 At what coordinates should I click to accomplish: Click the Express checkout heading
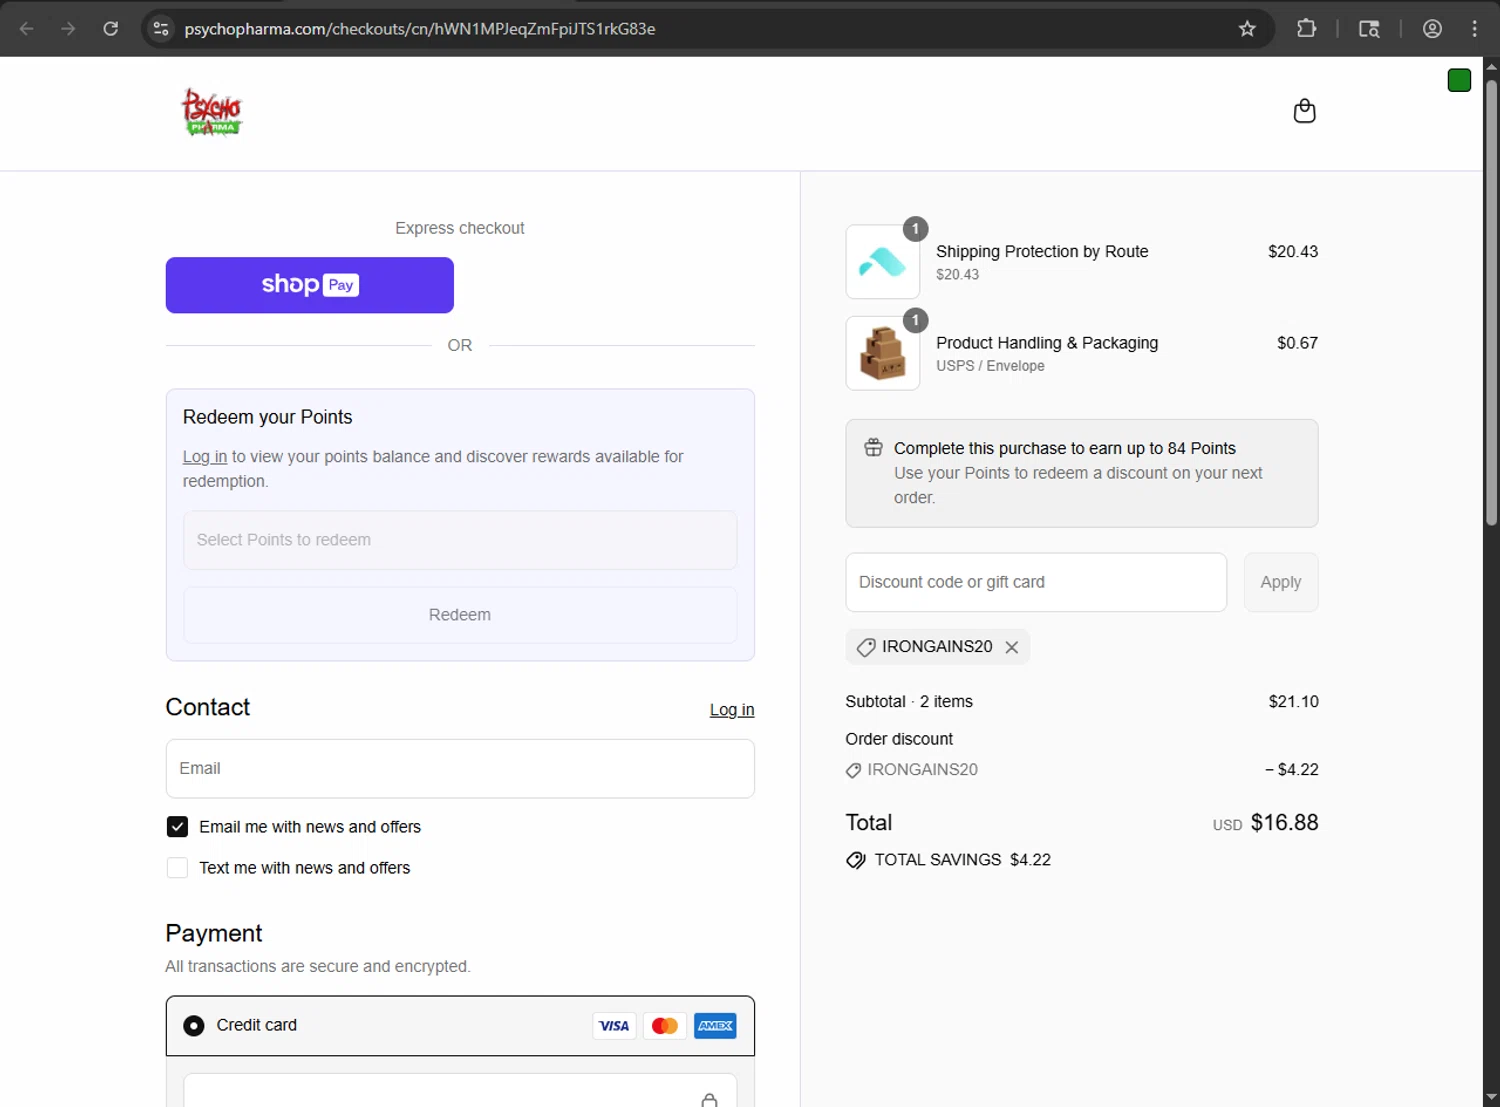[x=460, y=228]
